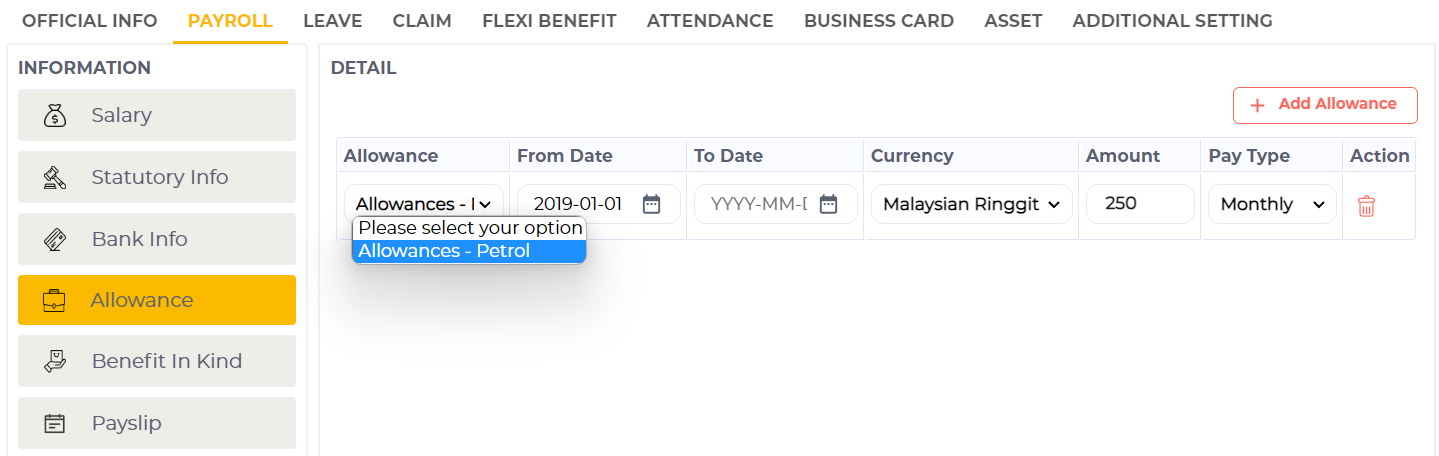Image resolution: width=1439 pixels, height=456 pixels.
Task: Select Allowance in the information sidebar
Action: click(x=157, y=300)
